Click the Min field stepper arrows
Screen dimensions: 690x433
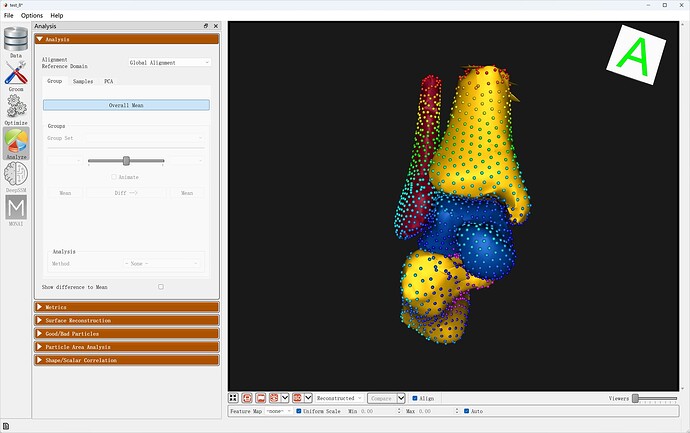point(399,411)
